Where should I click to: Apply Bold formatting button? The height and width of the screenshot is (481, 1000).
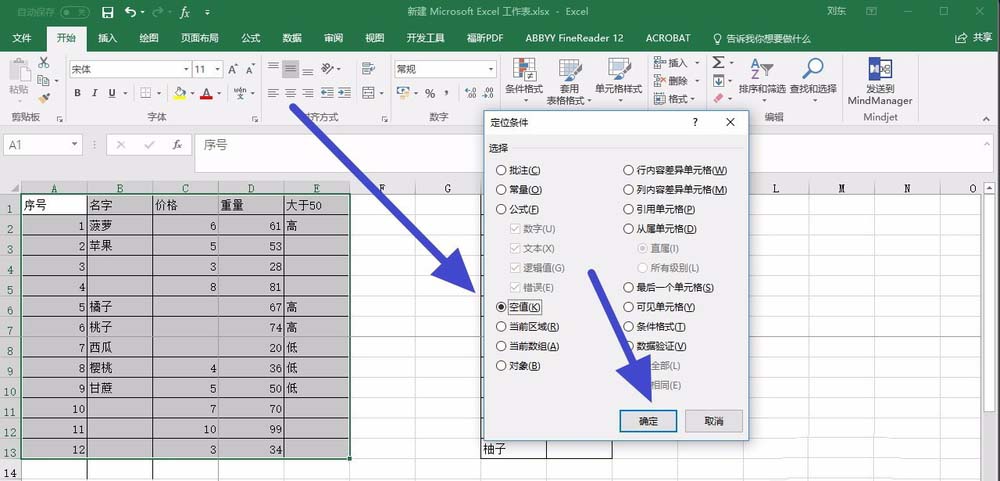pyautogui.click(x=77, y=93)
